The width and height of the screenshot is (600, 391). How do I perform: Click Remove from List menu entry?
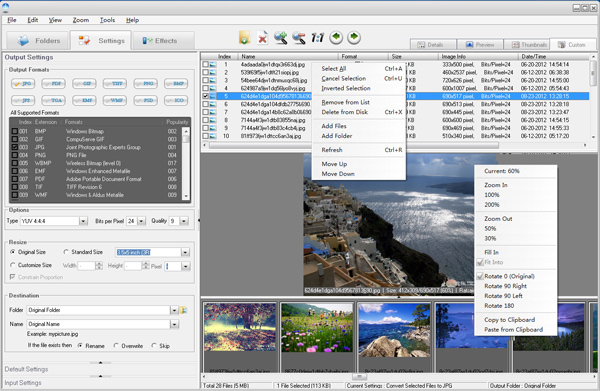click(x=346, y=102)
